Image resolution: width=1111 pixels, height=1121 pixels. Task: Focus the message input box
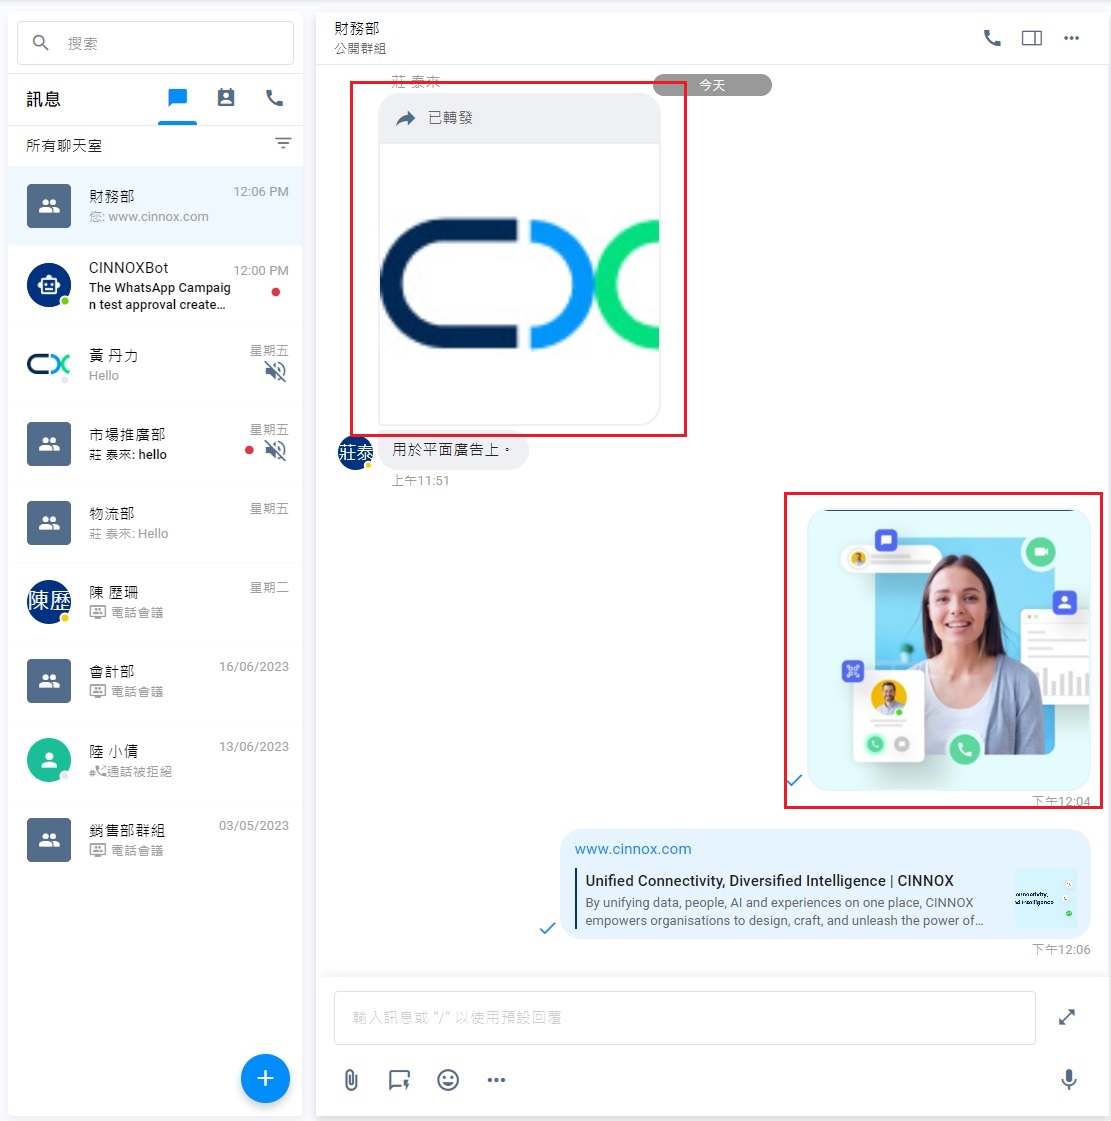[685, 1017]
